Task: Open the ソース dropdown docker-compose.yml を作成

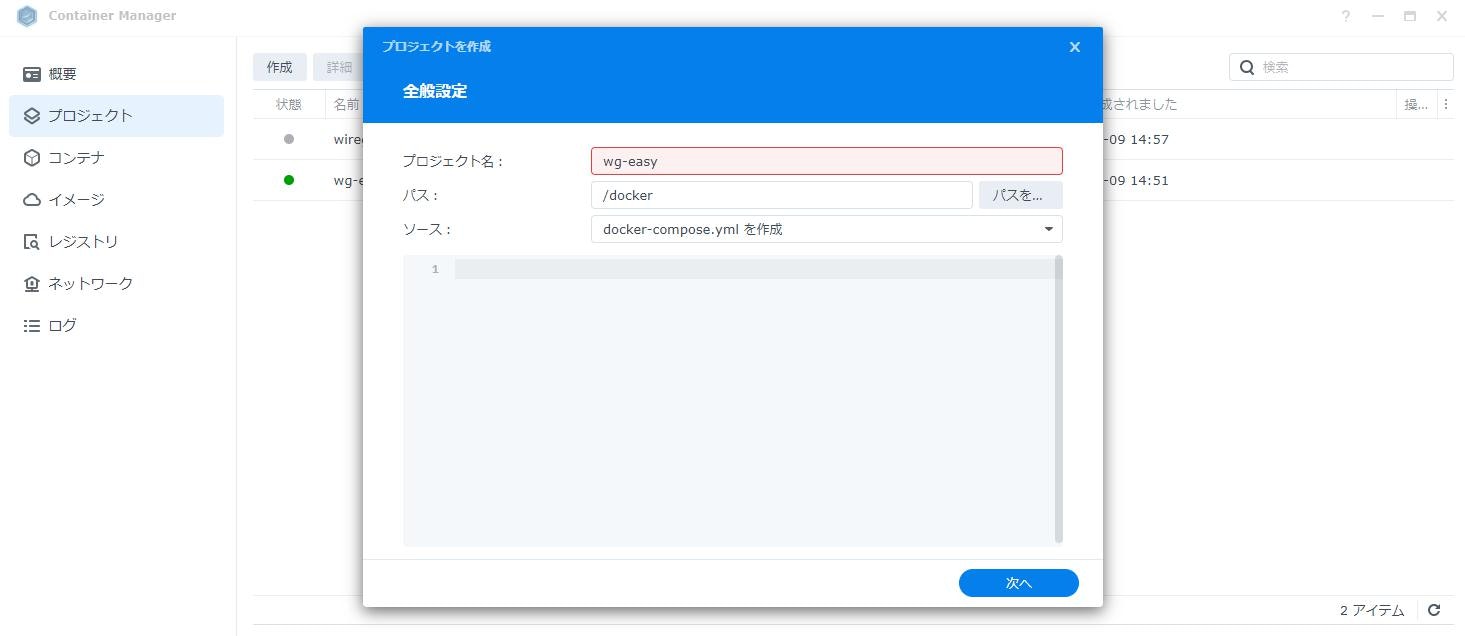Action: pyautogui.click(x=826, y=229)
